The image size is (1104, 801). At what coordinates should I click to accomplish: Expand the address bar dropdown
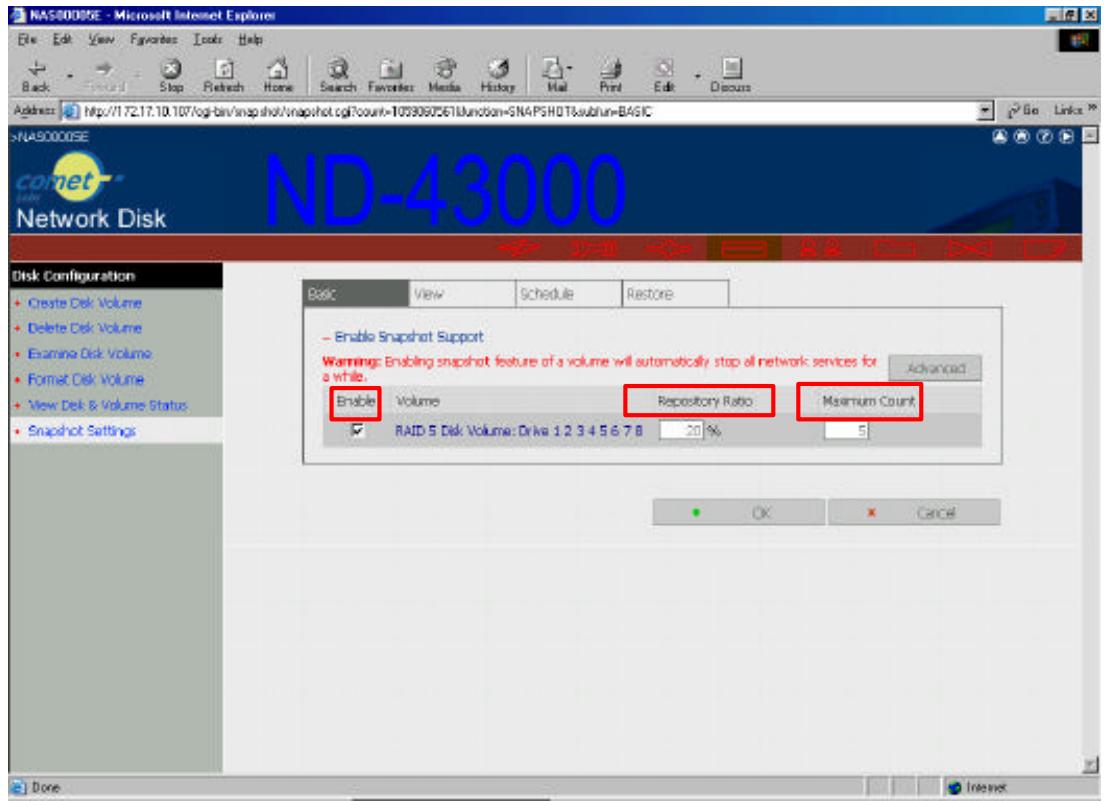[x=986, y=111]
